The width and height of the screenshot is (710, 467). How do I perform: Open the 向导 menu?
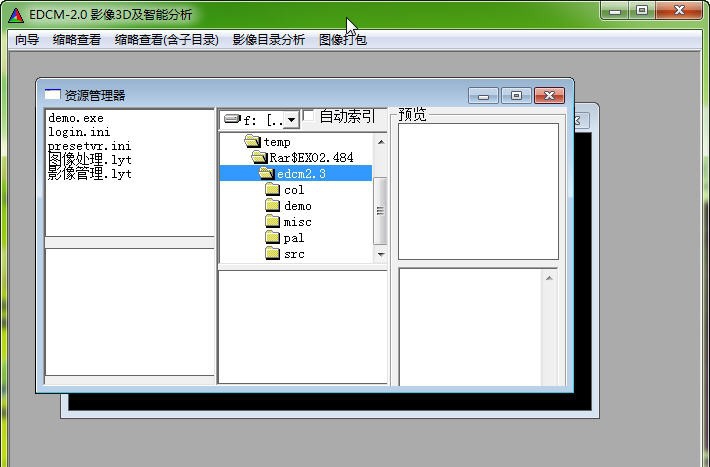point(27,40)
